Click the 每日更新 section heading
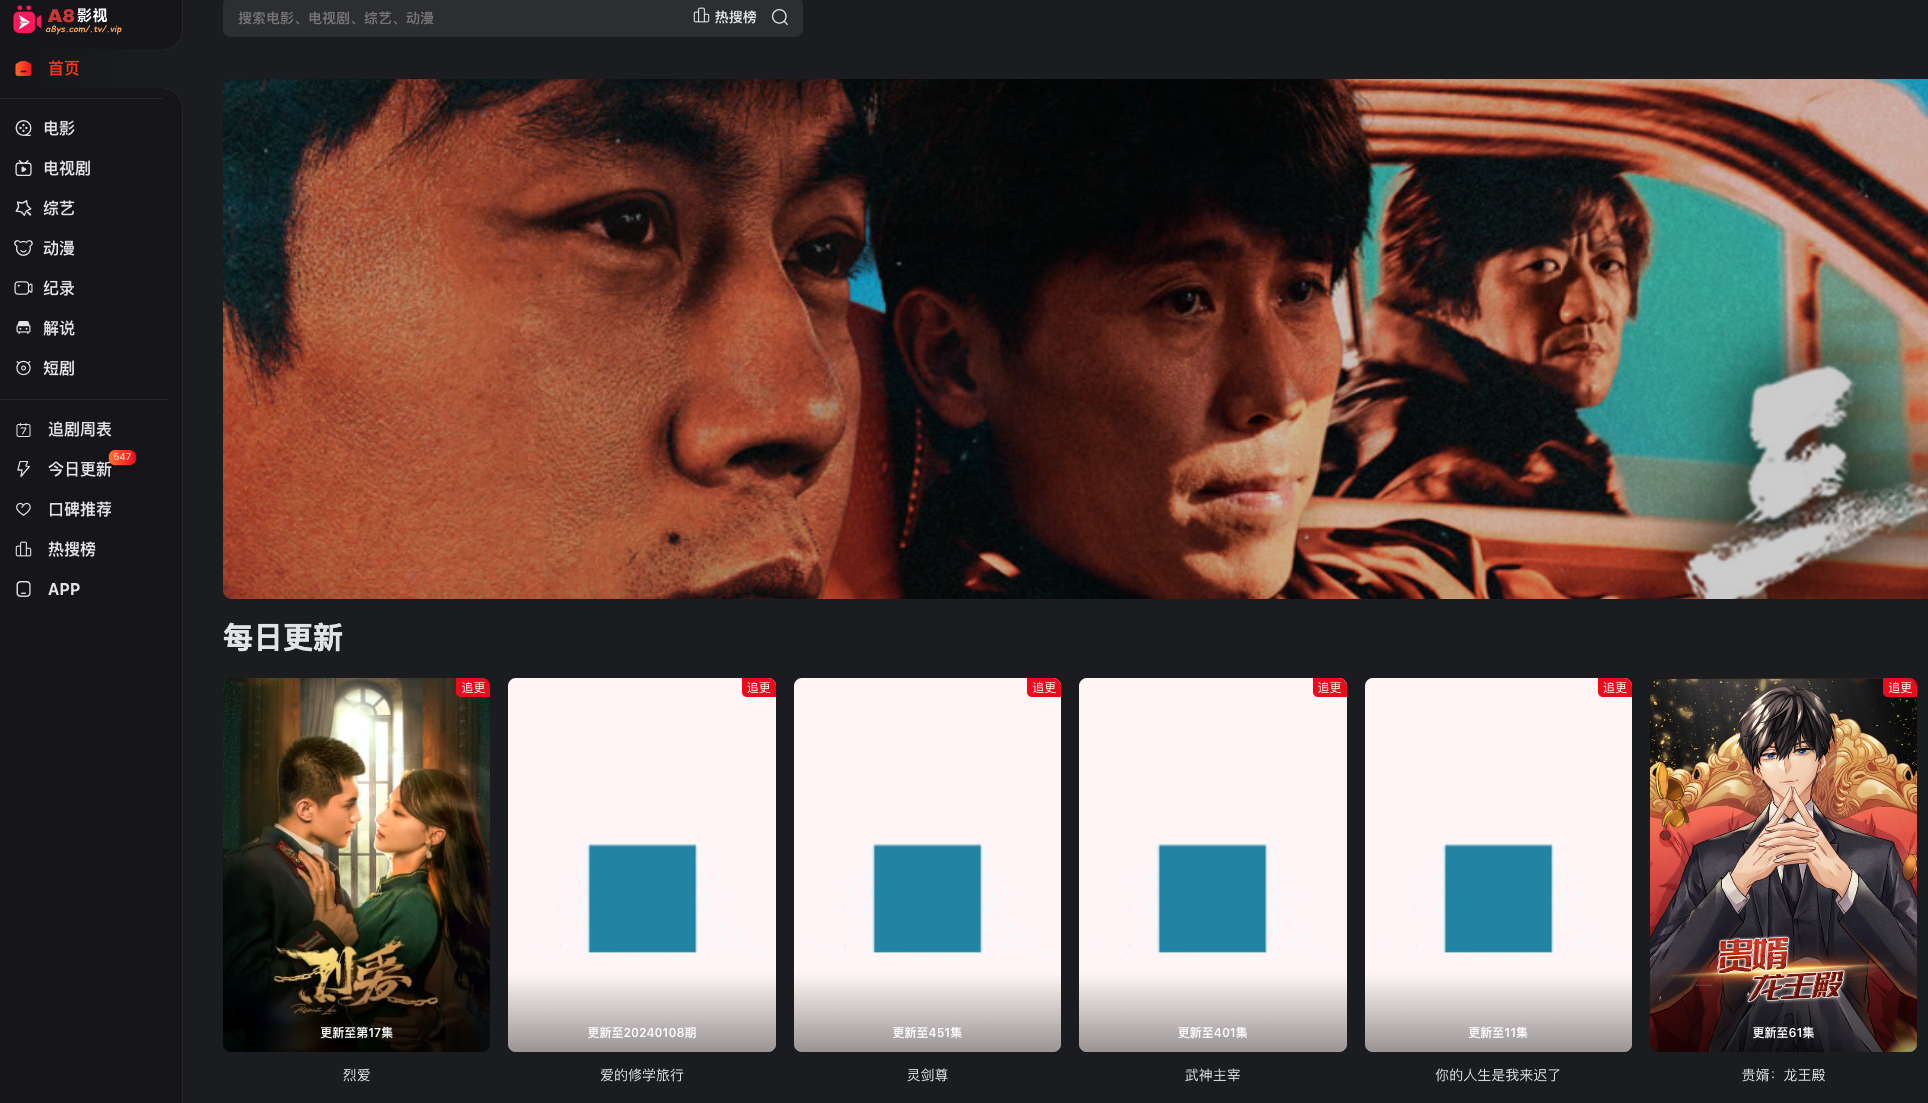The height and width of the screenshot is (1103, 1928). [x=283, y=638]
